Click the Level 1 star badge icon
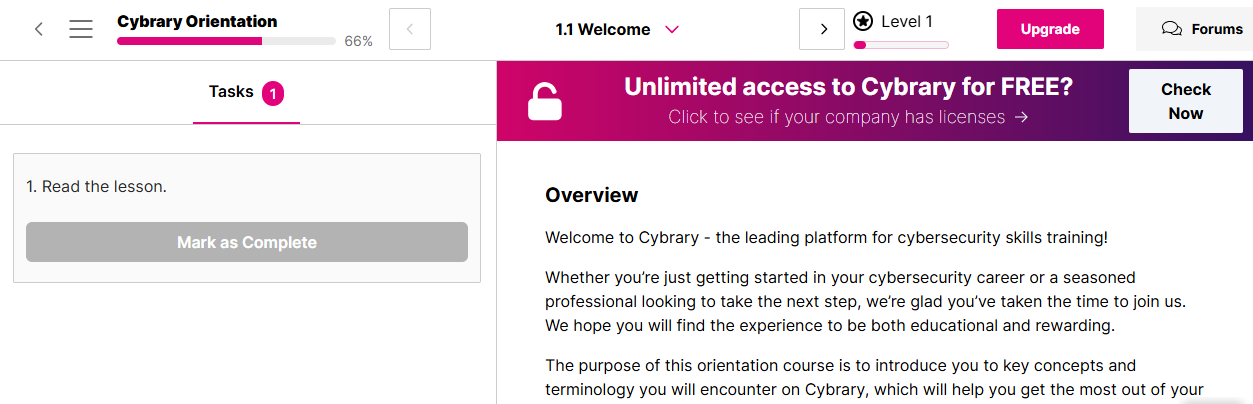Screen dimensions: 1253x404 (863, 21)
